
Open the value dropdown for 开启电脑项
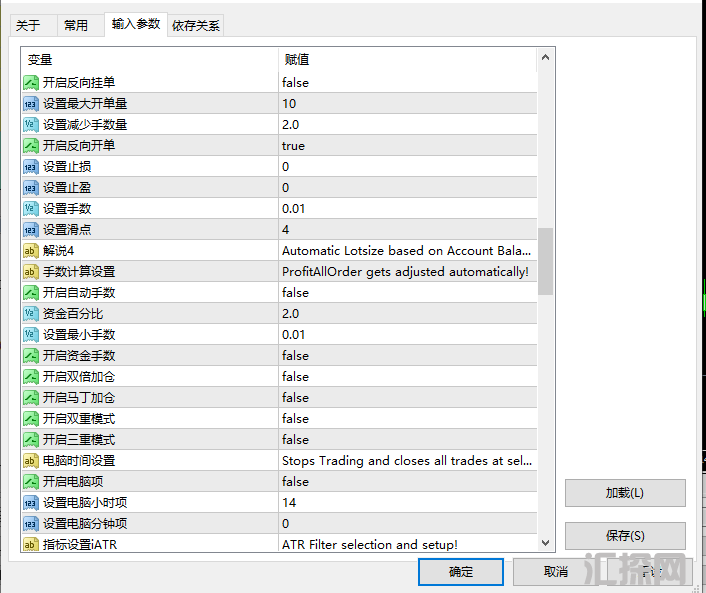click(x=407, y=481)
